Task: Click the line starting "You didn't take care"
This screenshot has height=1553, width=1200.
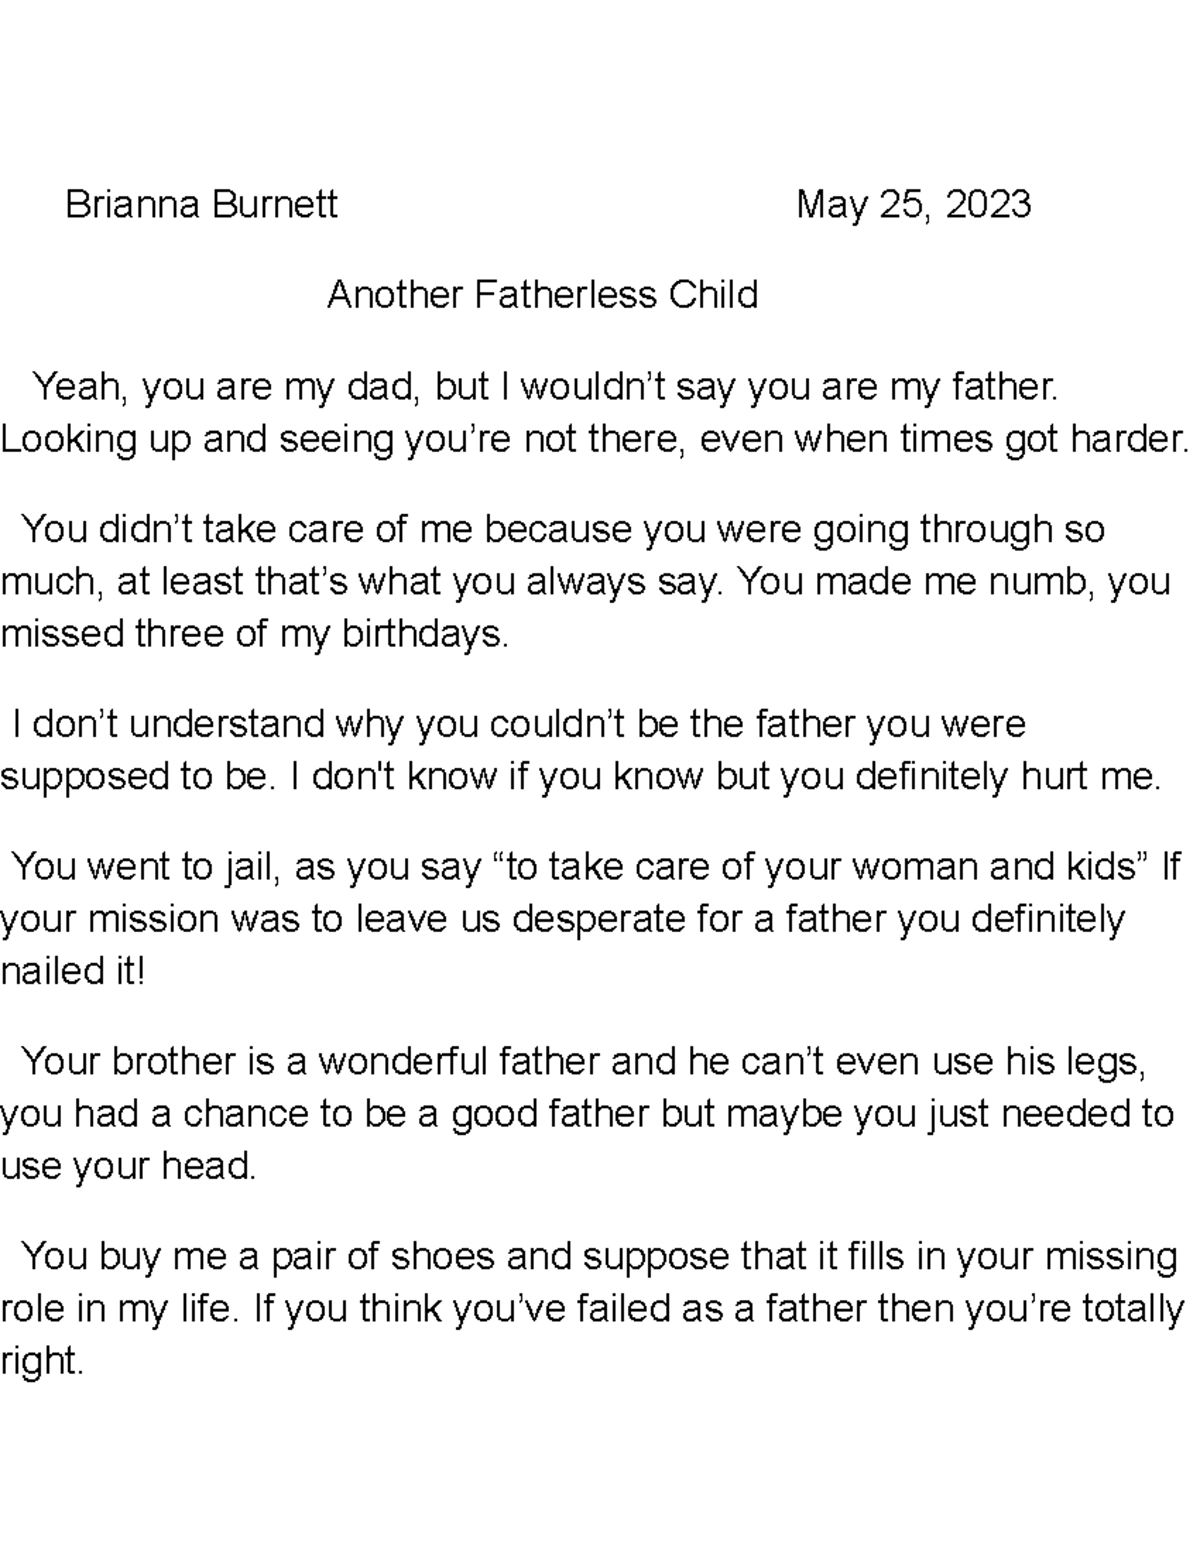Action: (x=562, y=528)
